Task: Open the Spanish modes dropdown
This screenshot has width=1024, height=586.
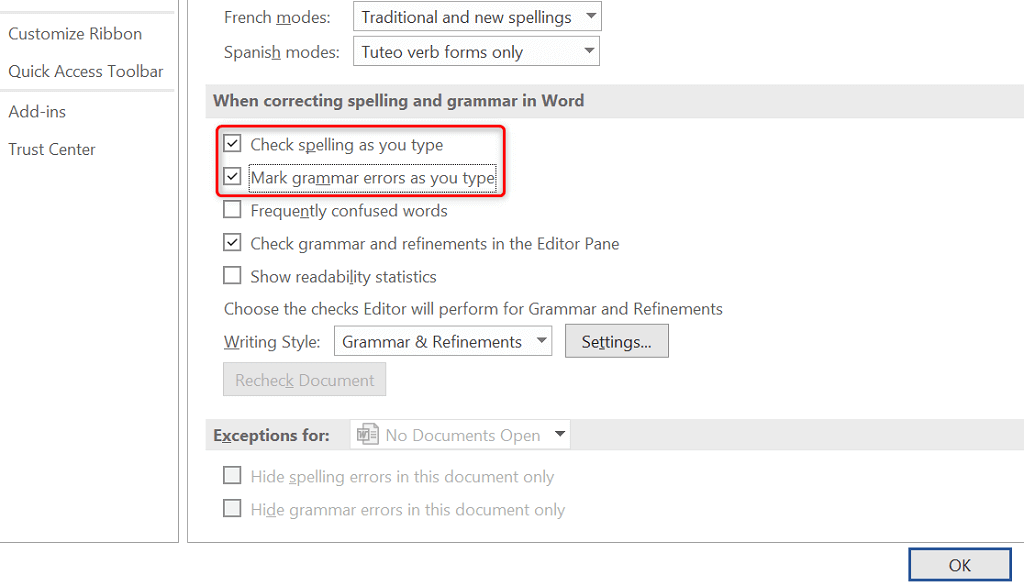Action: point(588,52)
